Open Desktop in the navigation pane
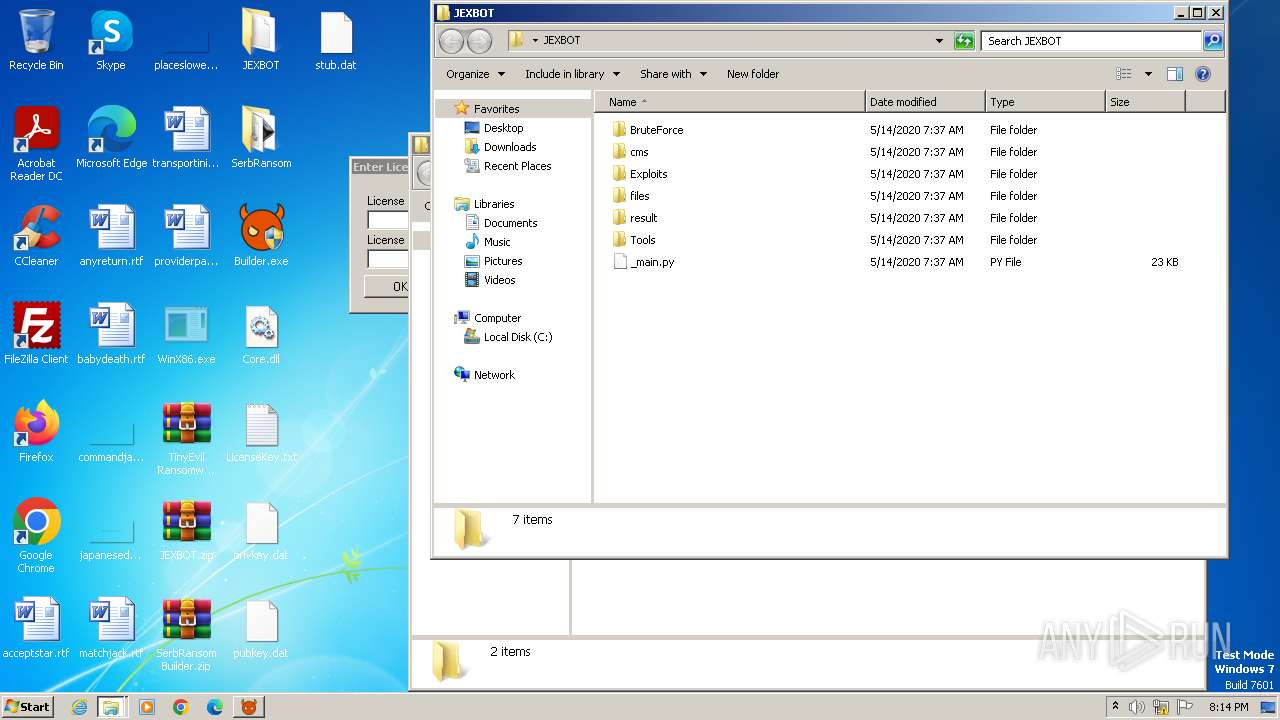This screenshot has height=720, width=1280. [503, 128]
